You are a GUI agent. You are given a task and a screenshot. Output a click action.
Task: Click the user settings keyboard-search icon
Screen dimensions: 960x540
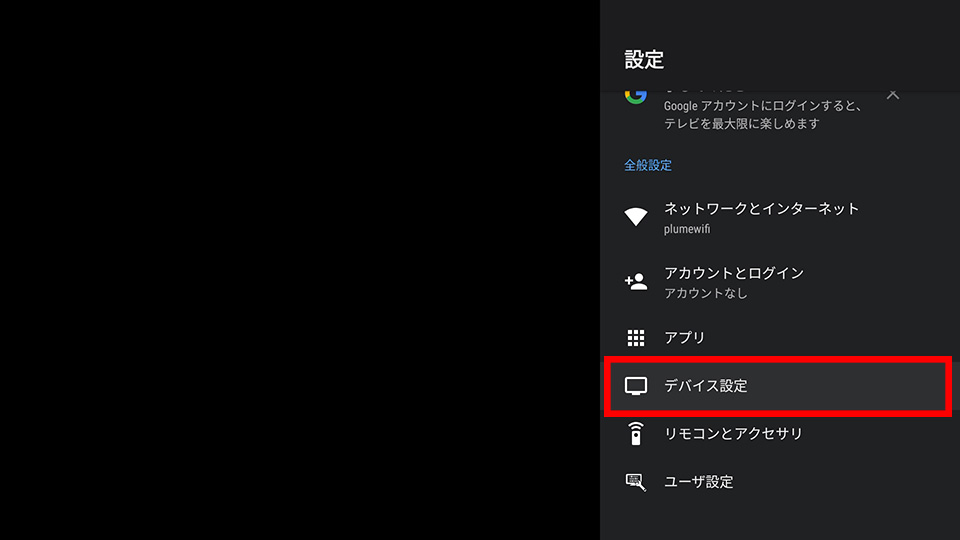point(636,482)
